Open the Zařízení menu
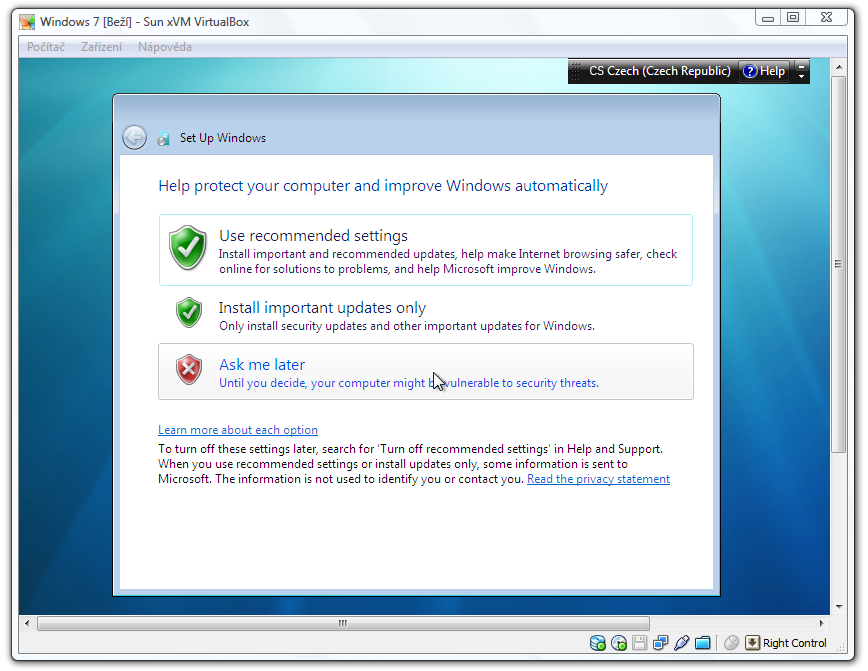 coord(101,47)
